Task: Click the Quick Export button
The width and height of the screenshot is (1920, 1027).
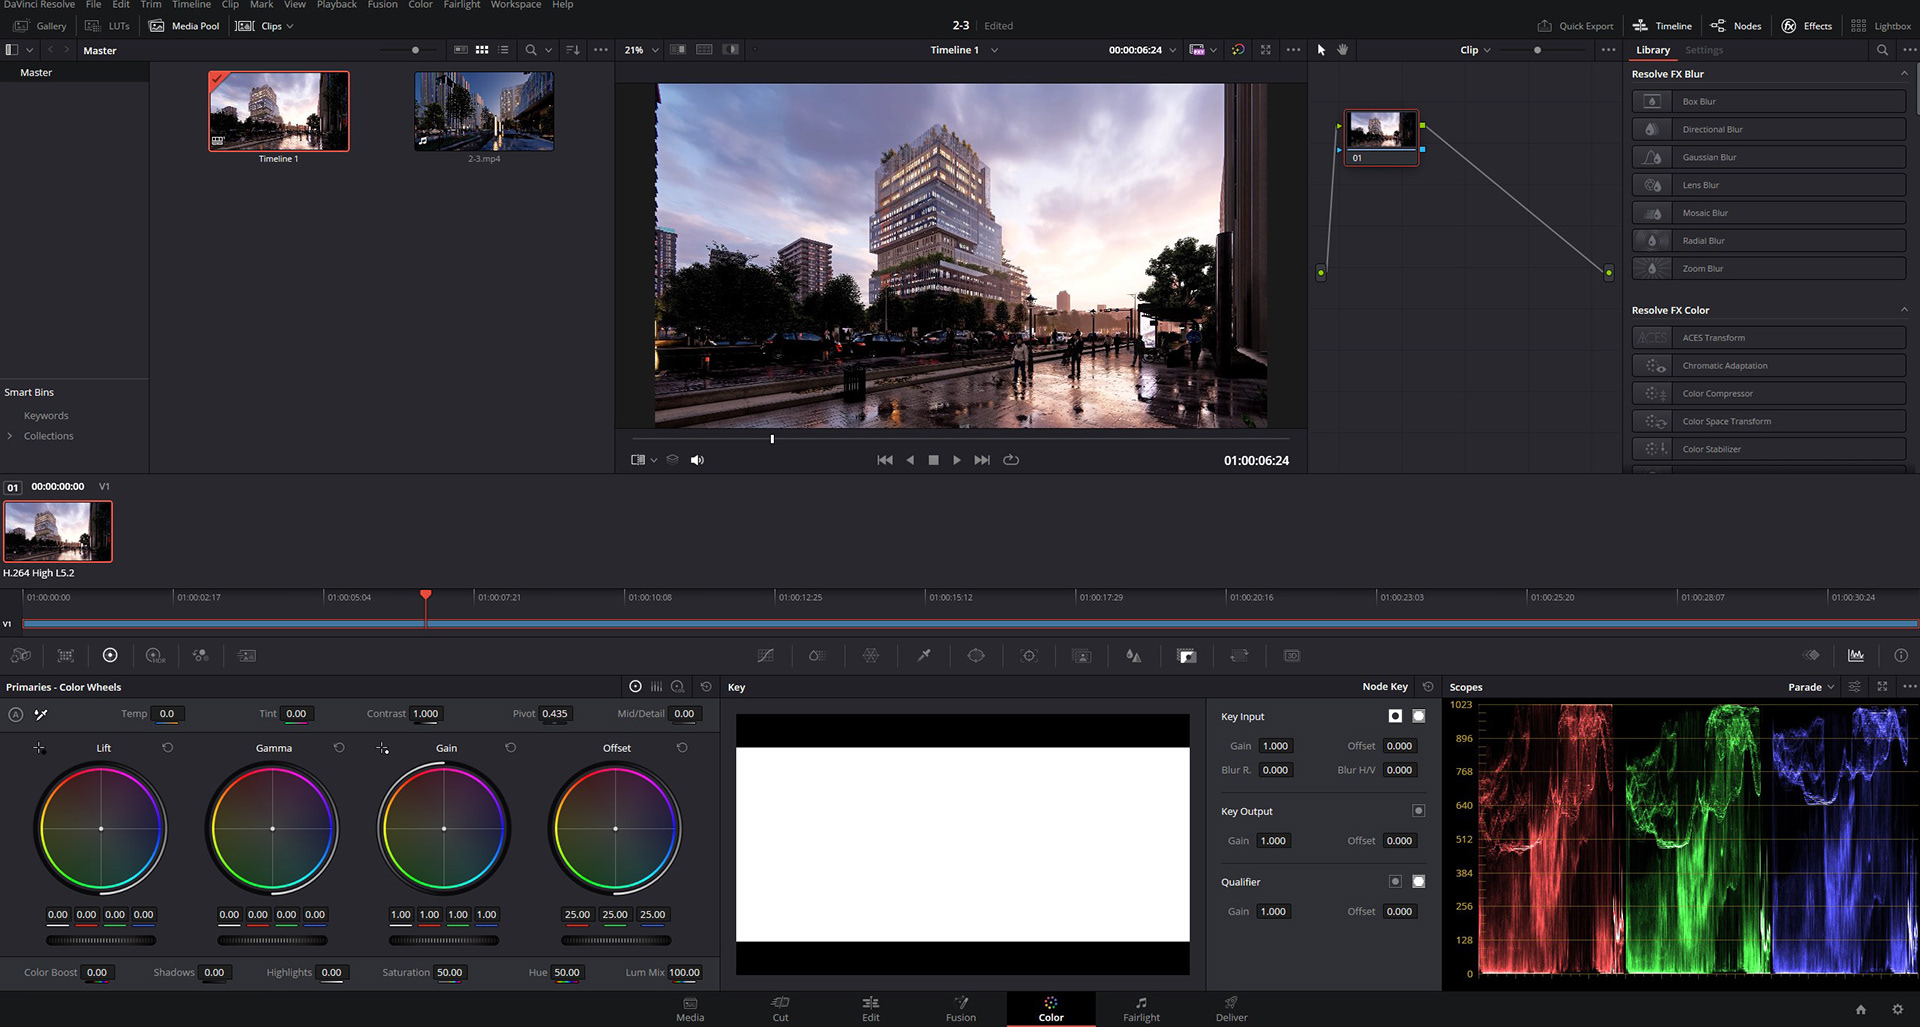Action: (x=1575, y=26)
